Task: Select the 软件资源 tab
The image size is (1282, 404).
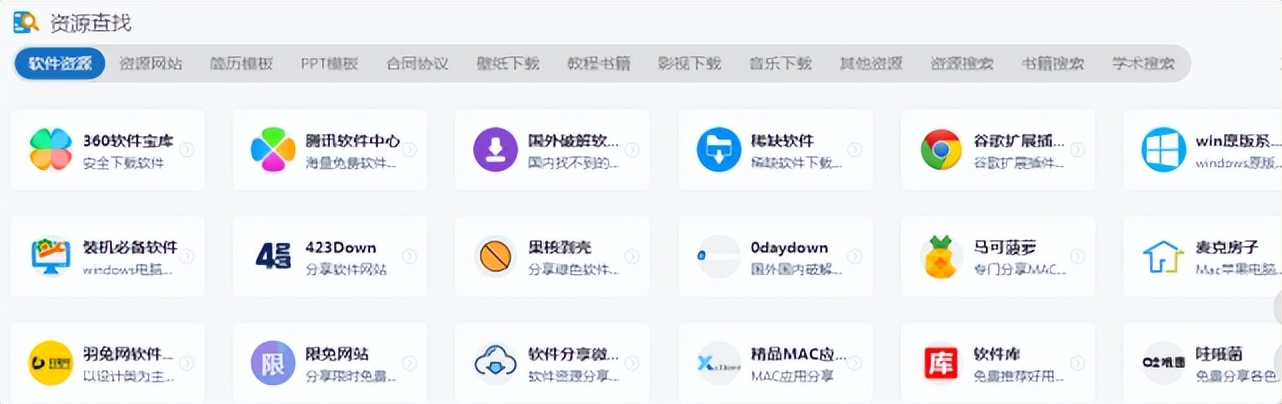Action: (60, 63)
